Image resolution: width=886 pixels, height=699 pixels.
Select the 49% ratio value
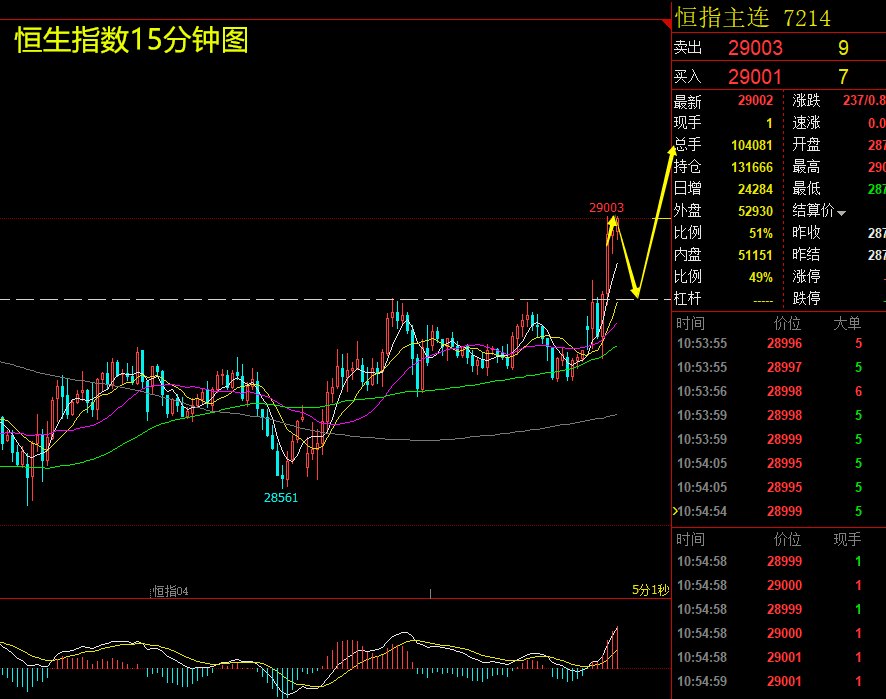(761, 277)
